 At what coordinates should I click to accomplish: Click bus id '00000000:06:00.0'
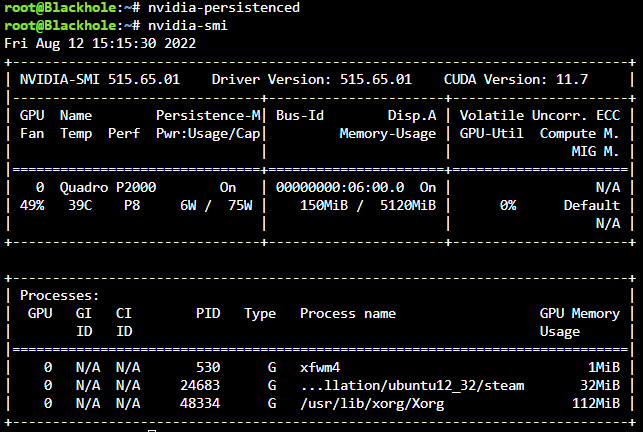(340, 187)
